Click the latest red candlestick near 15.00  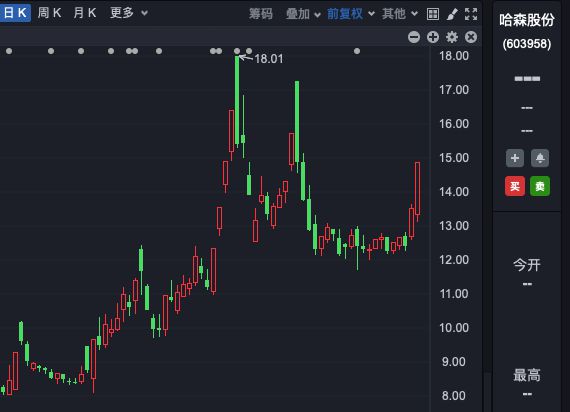point(417,188)
